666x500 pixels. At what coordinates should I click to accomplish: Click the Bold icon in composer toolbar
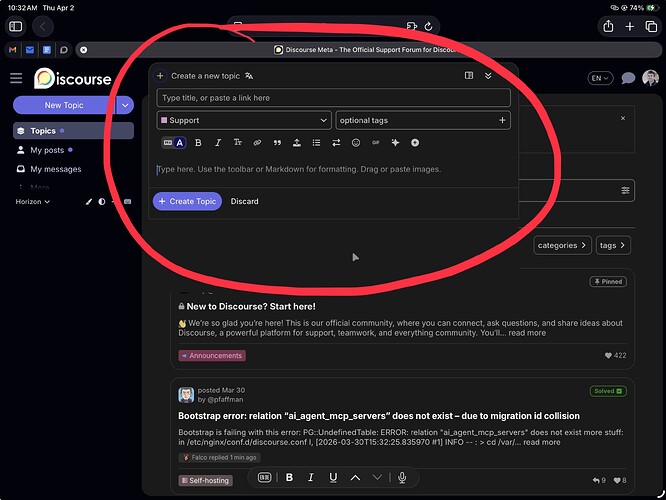point(198,143)
